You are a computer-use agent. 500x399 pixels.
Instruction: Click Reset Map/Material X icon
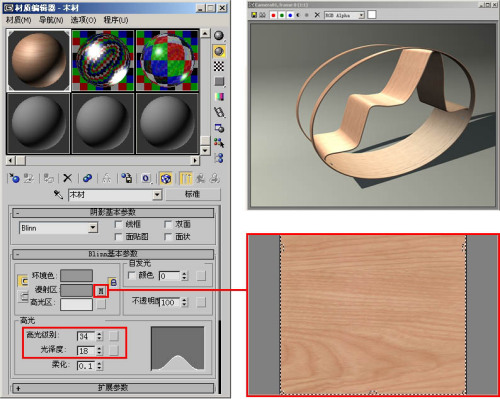(x=68, y=178)
